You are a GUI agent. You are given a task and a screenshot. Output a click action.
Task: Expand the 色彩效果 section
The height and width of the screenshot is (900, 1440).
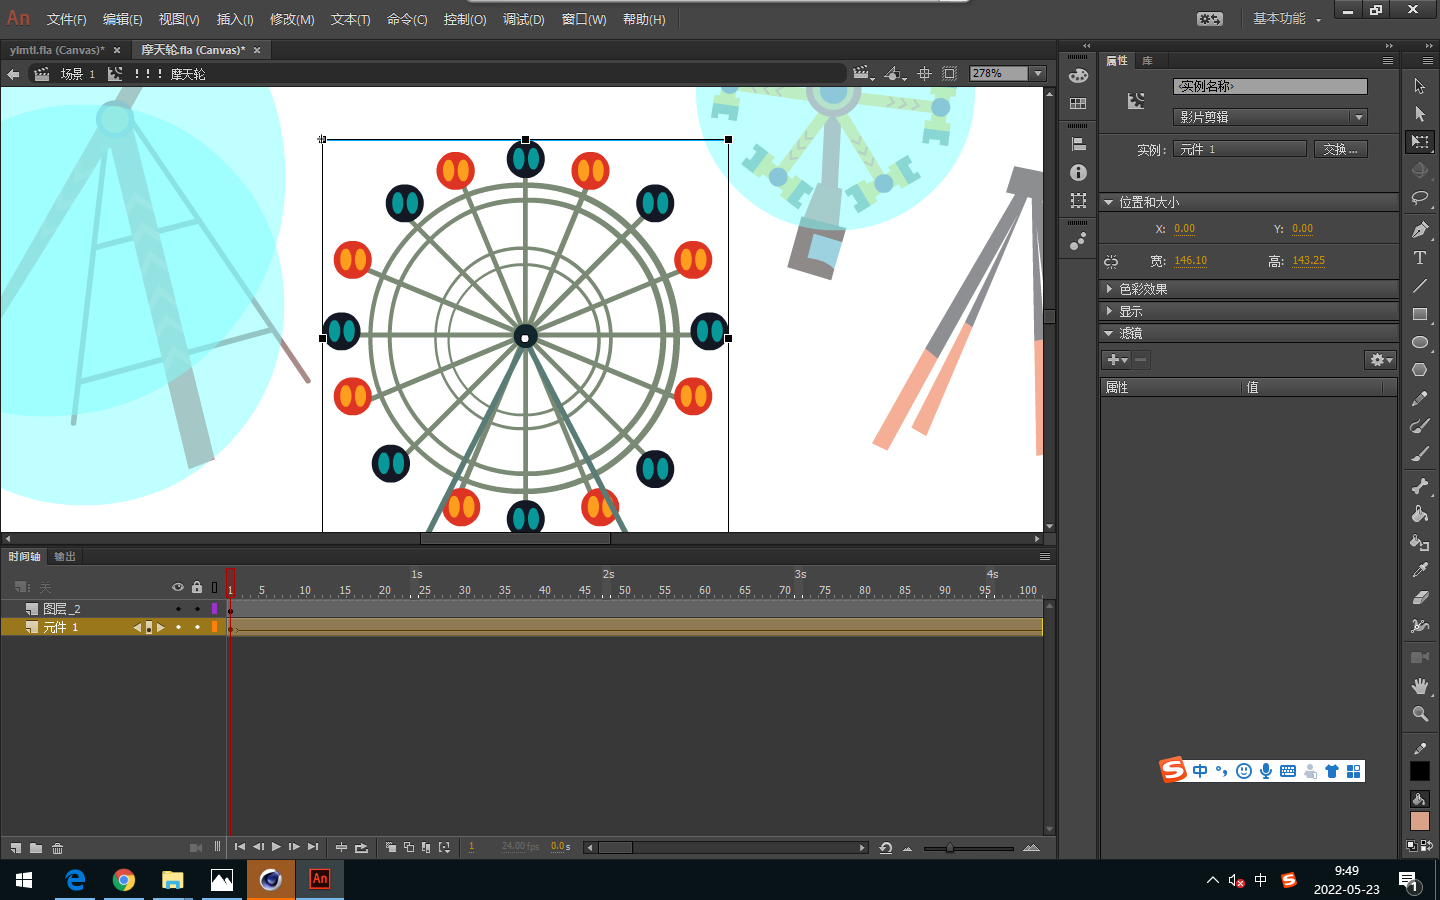(1143, 289)
